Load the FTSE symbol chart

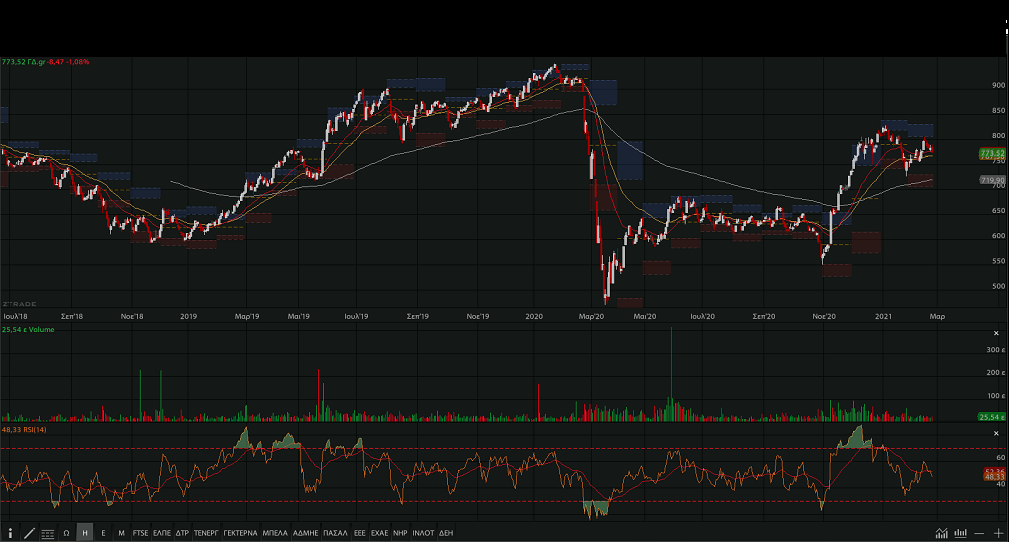tap(141, 533)
